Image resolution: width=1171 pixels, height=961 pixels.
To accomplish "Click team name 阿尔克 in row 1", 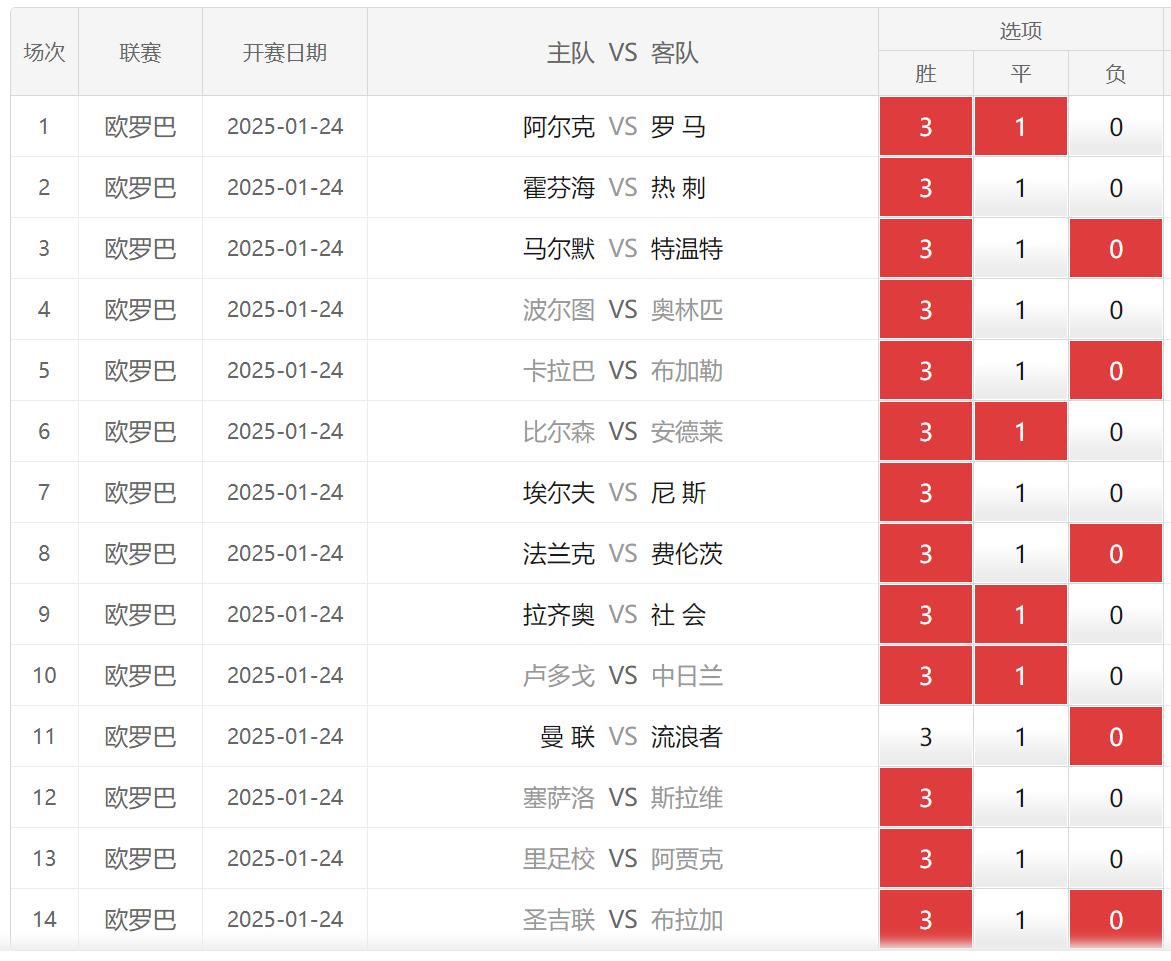I will coord(559,127).
